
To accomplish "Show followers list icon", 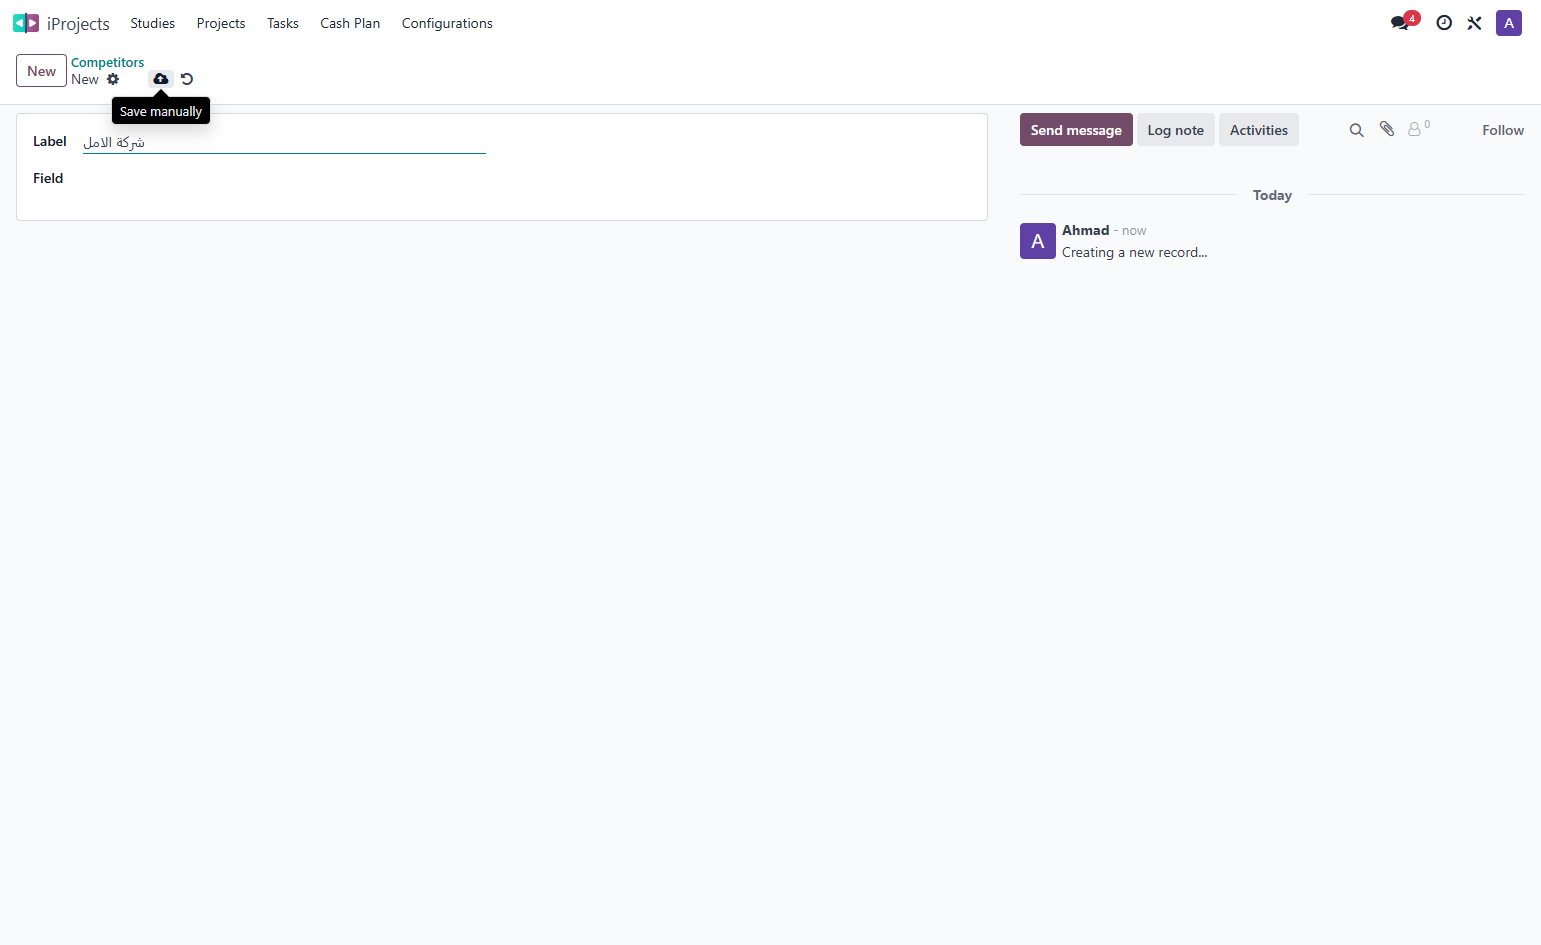I will 1419,129.
